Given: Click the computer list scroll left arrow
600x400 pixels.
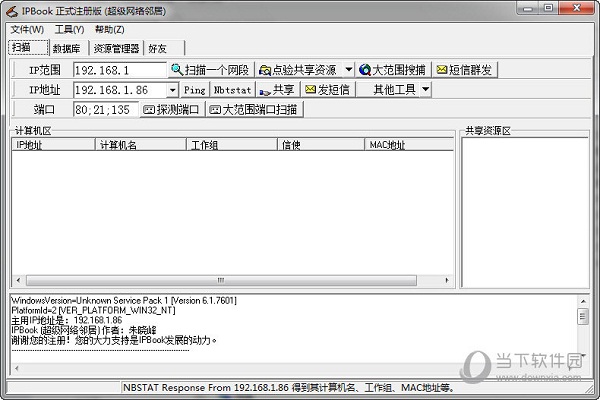Looking at the screenshot, I should (18, 281).
